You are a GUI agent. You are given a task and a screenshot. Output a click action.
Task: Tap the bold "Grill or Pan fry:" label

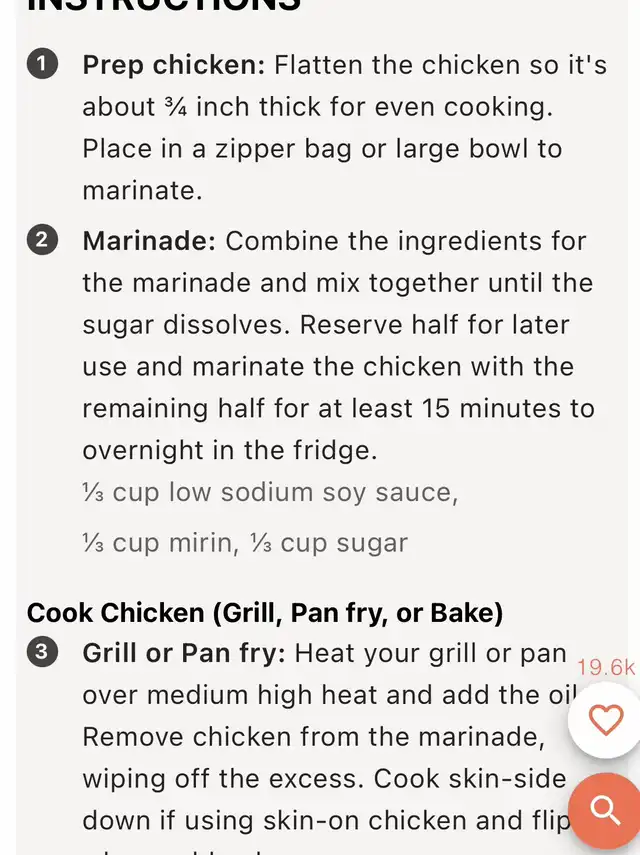click(x=185, y=654)
